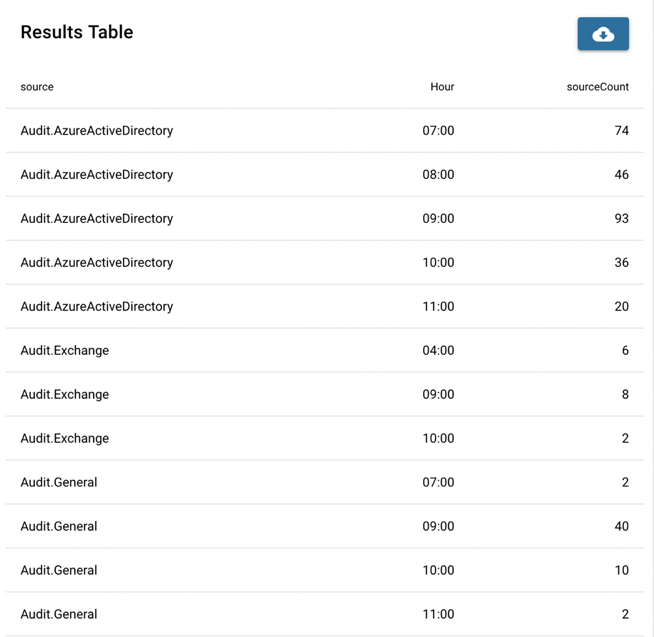
Task: Open the Audit.AzureActiveDirectory 09:00 row
Action: click(324, 219)
